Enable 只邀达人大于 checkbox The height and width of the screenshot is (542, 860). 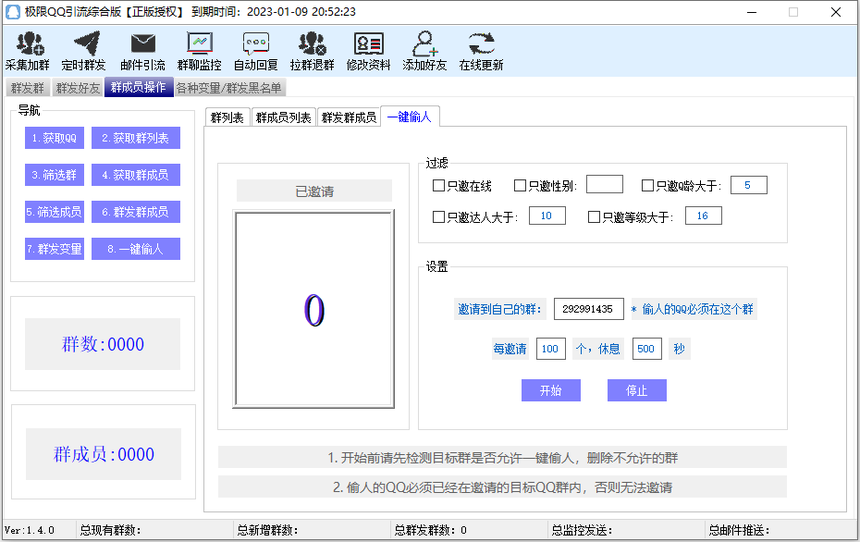coord(438,217)
